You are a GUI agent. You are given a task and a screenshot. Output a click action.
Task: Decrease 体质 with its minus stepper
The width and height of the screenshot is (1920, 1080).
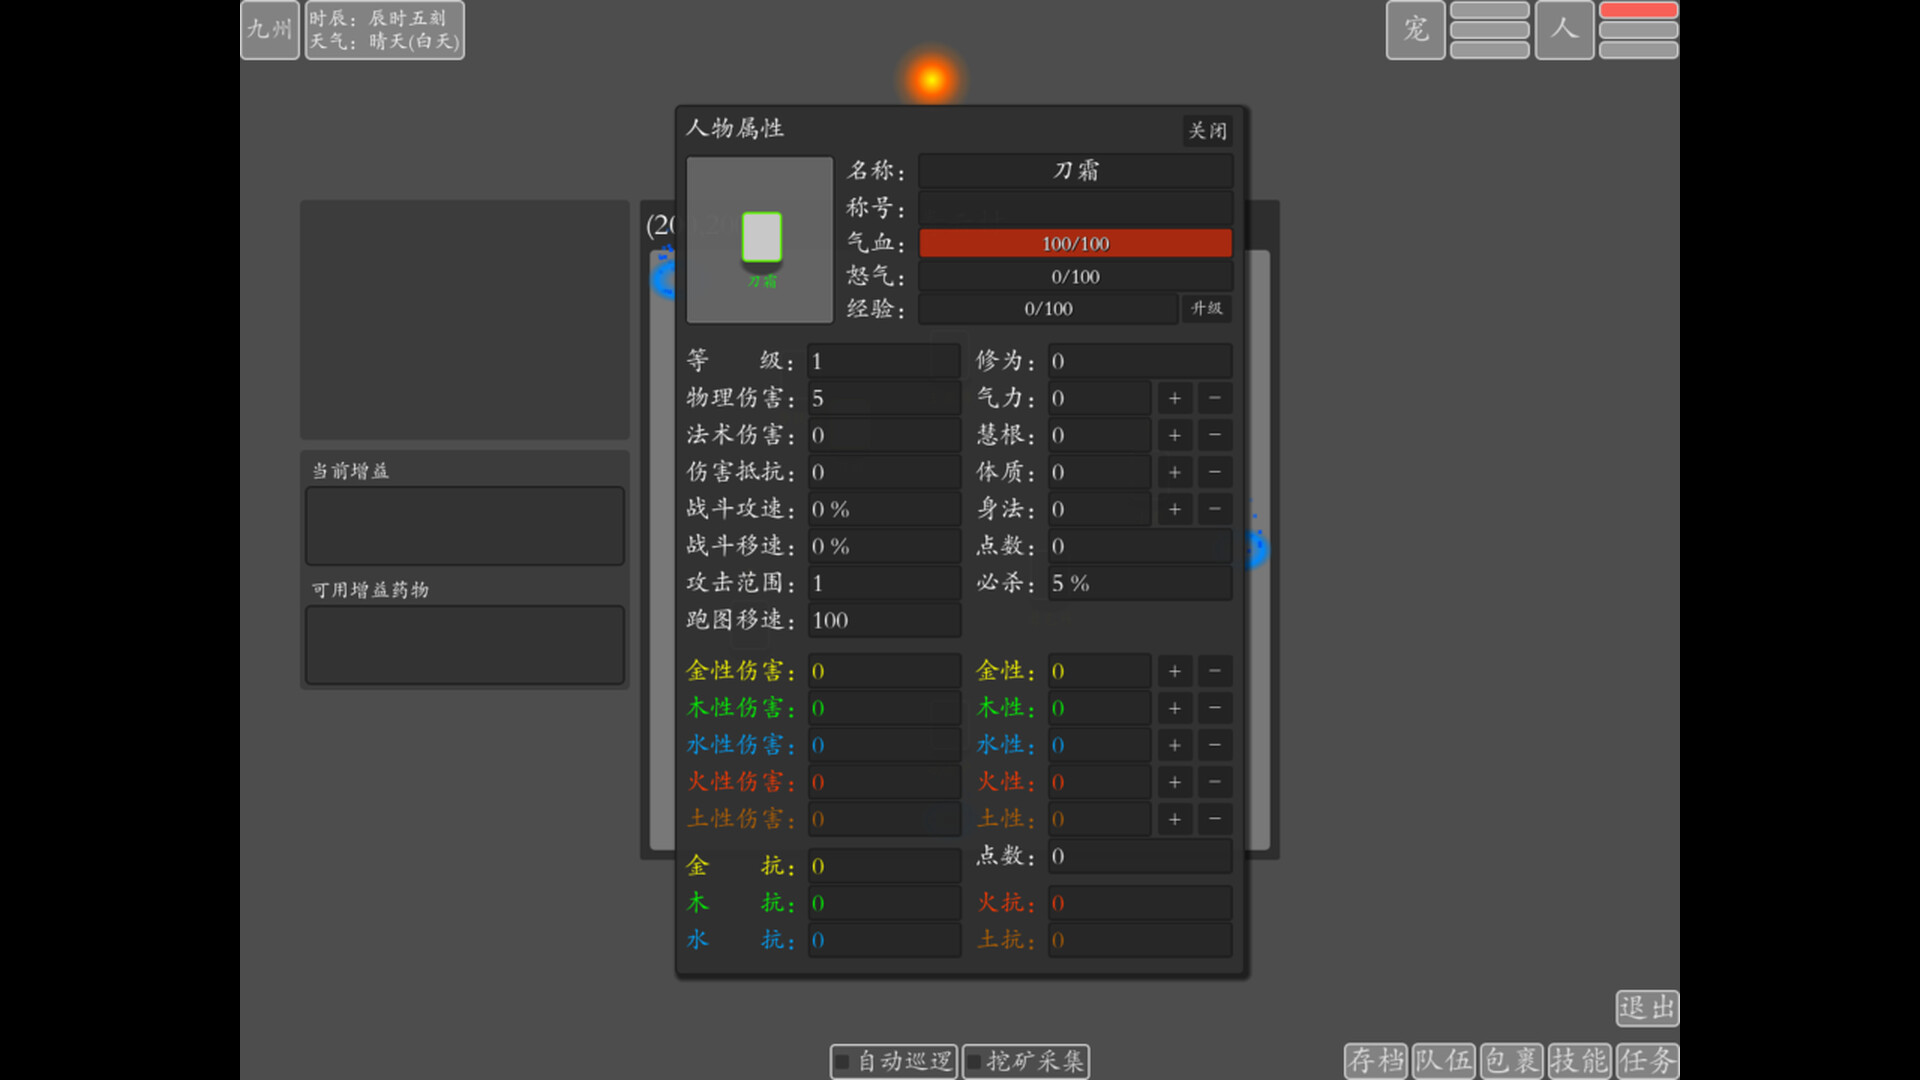(1214, 471)
